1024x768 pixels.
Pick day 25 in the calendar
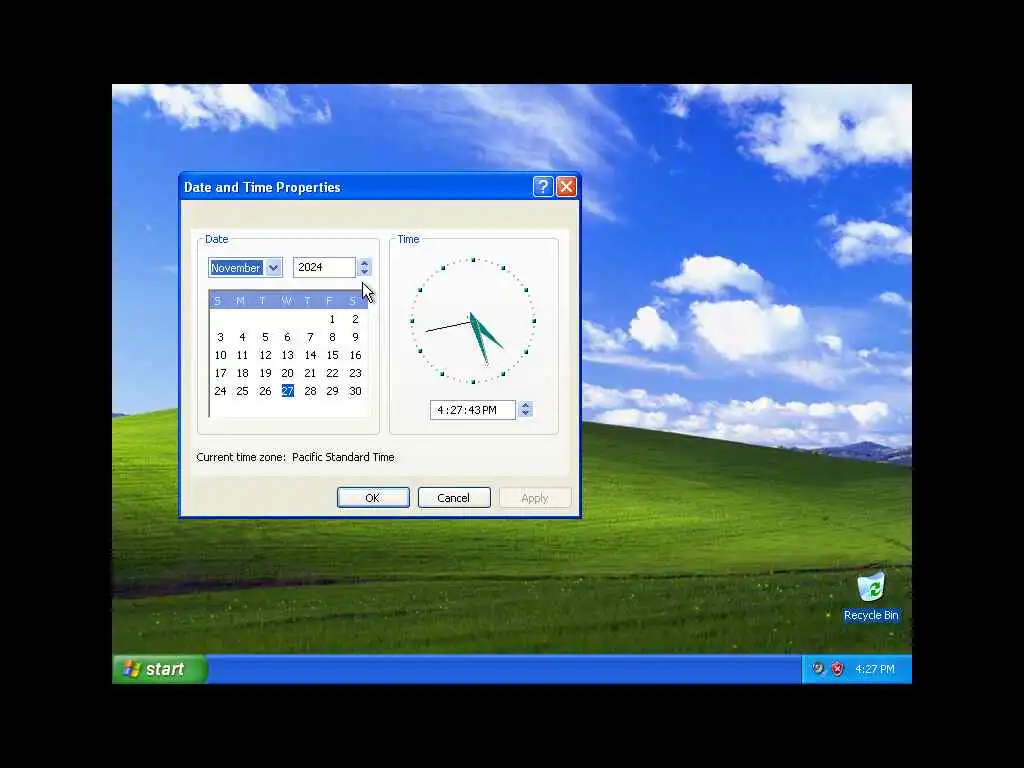point(242,391)
